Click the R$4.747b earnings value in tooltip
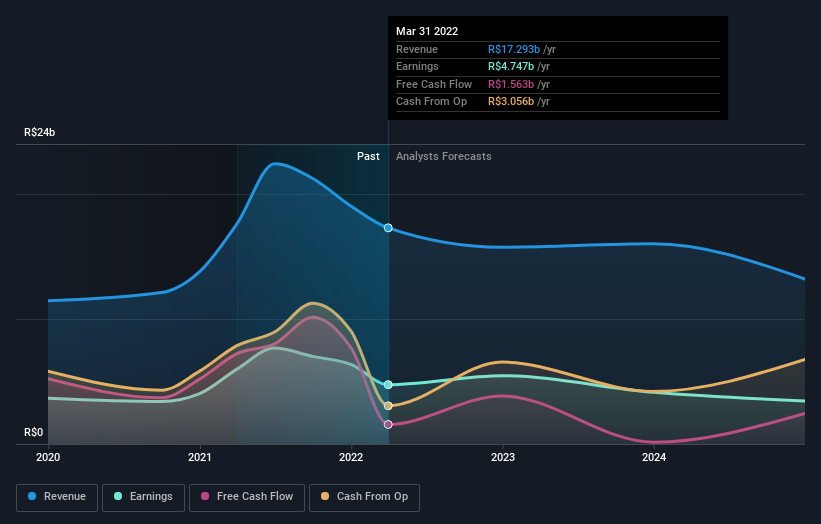This screenshot has width=821, height=524. pyautogui.click(x=511, y=66)
